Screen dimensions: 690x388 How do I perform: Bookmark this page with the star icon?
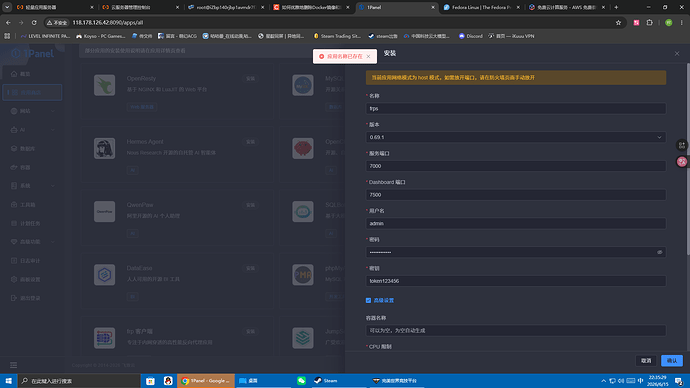[618, 22]
